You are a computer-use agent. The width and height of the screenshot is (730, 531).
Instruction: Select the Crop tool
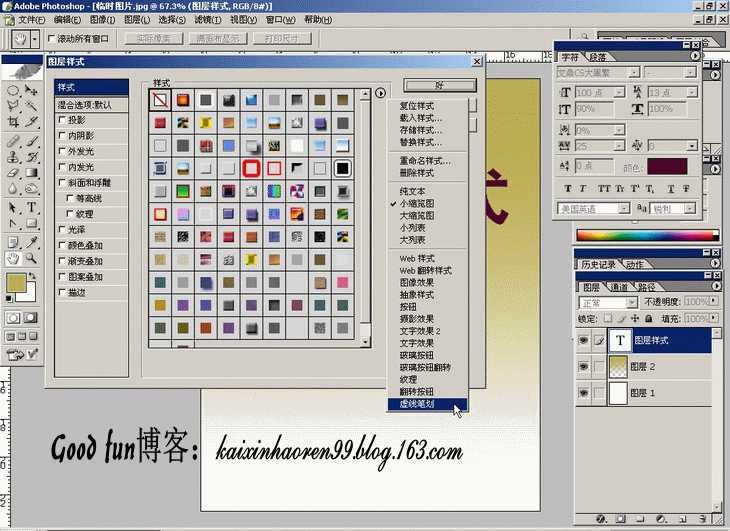click(13, 121)
